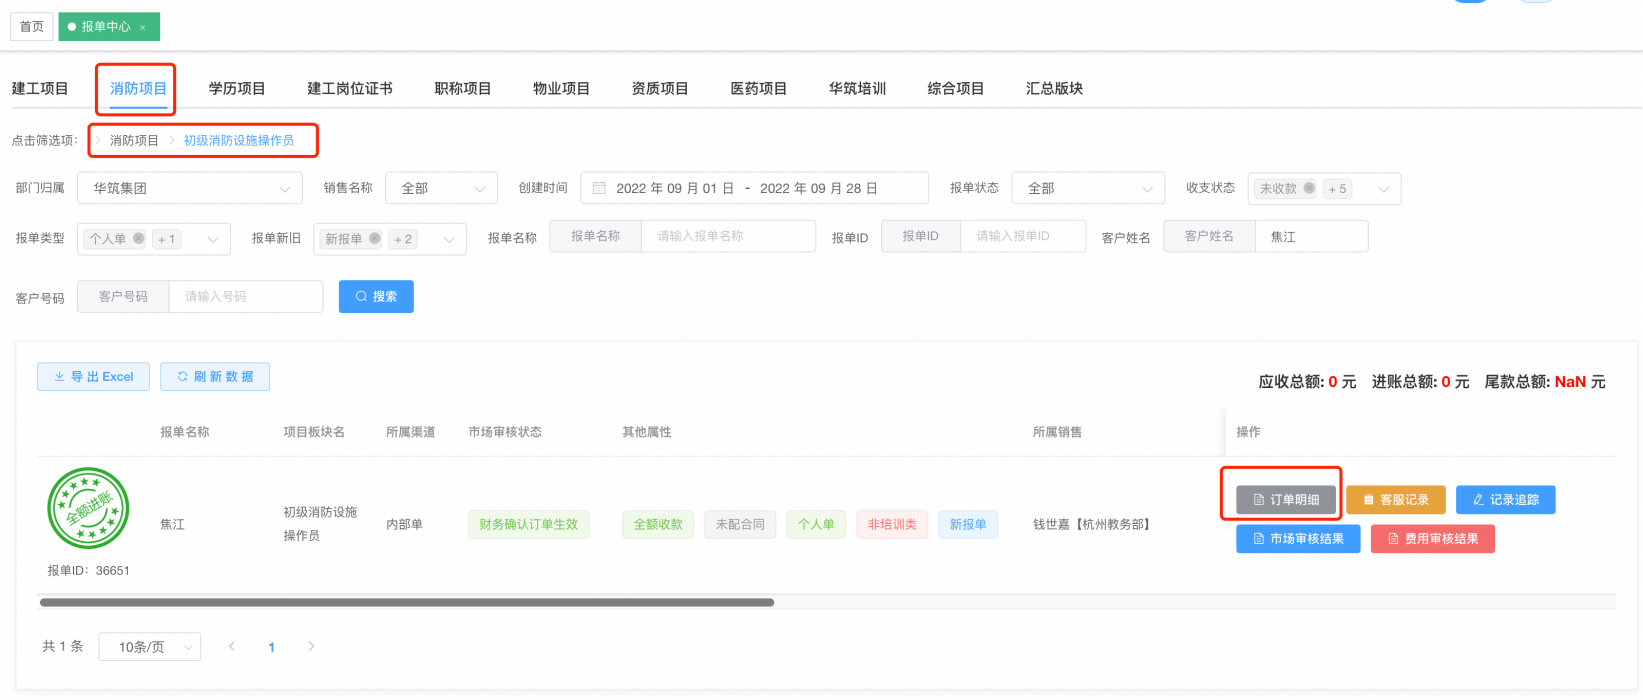This screenshot has height=700, width=1643.
Task: Switch to the 学历项目 tab
Action: [237, 88]
